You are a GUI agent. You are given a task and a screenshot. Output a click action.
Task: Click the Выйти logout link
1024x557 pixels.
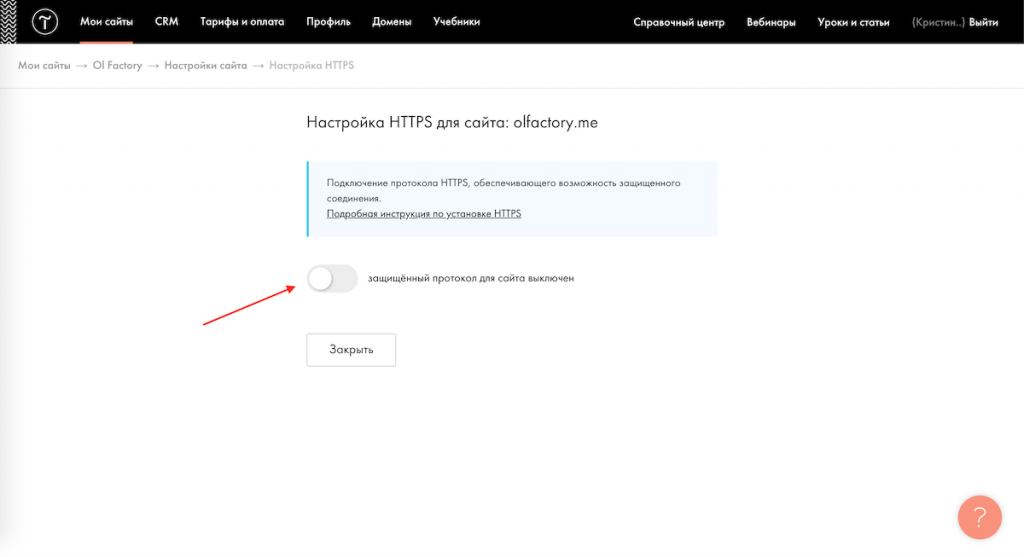[984, 22]
